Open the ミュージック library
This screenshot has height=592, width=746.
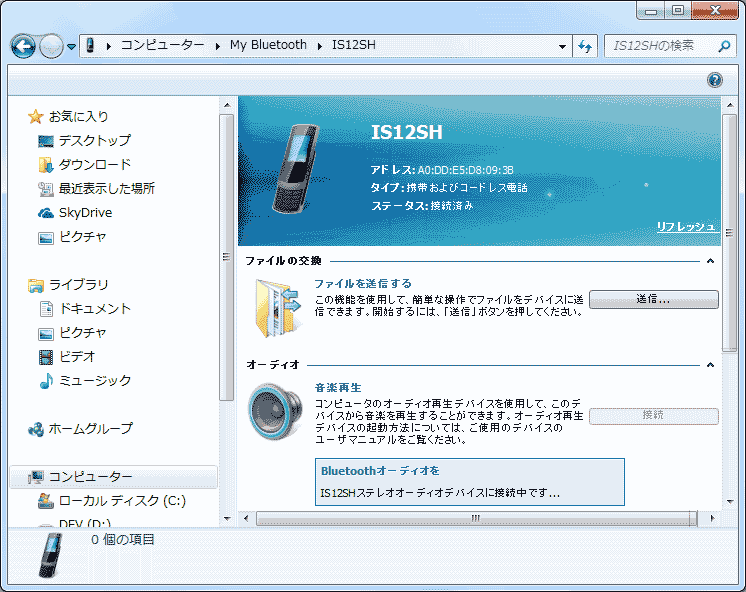pyautogui.click(x=95, y=380)
